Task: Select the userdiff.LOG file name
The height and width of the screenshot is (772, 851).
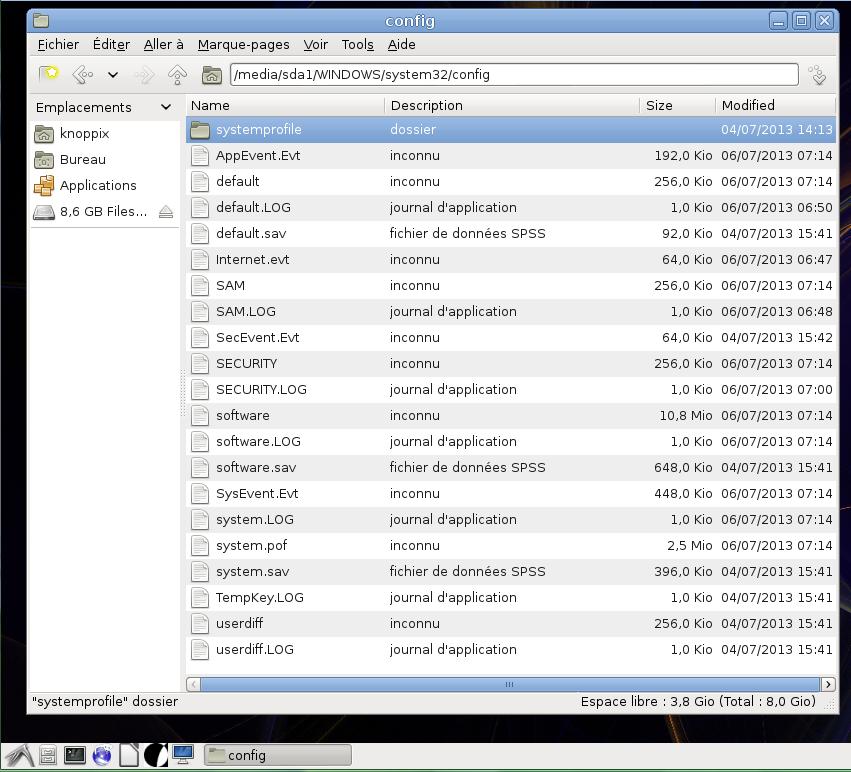Action: (255, 650)
